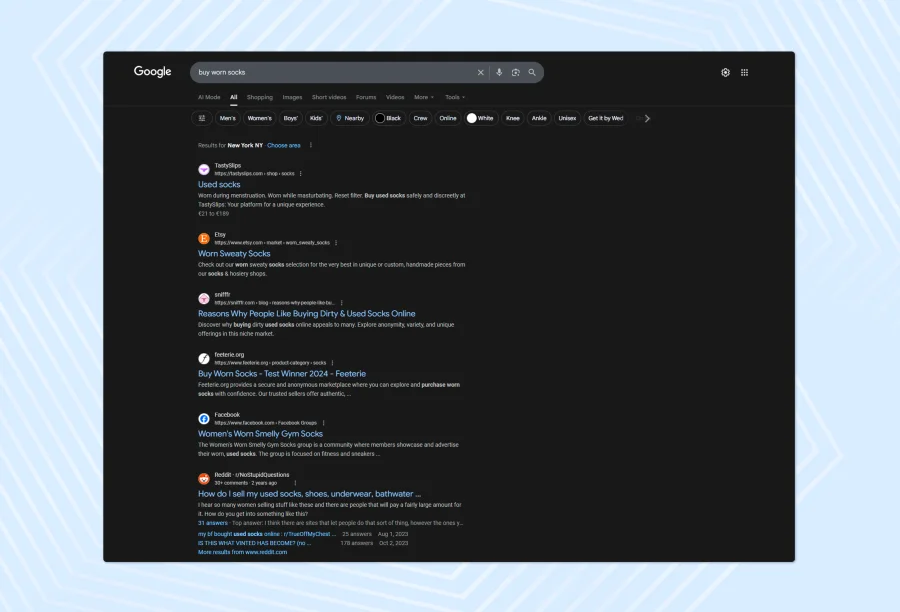The width and height of the screenshot is (900, 612).
Task: Click the Google logo
Action: (153, 72)
